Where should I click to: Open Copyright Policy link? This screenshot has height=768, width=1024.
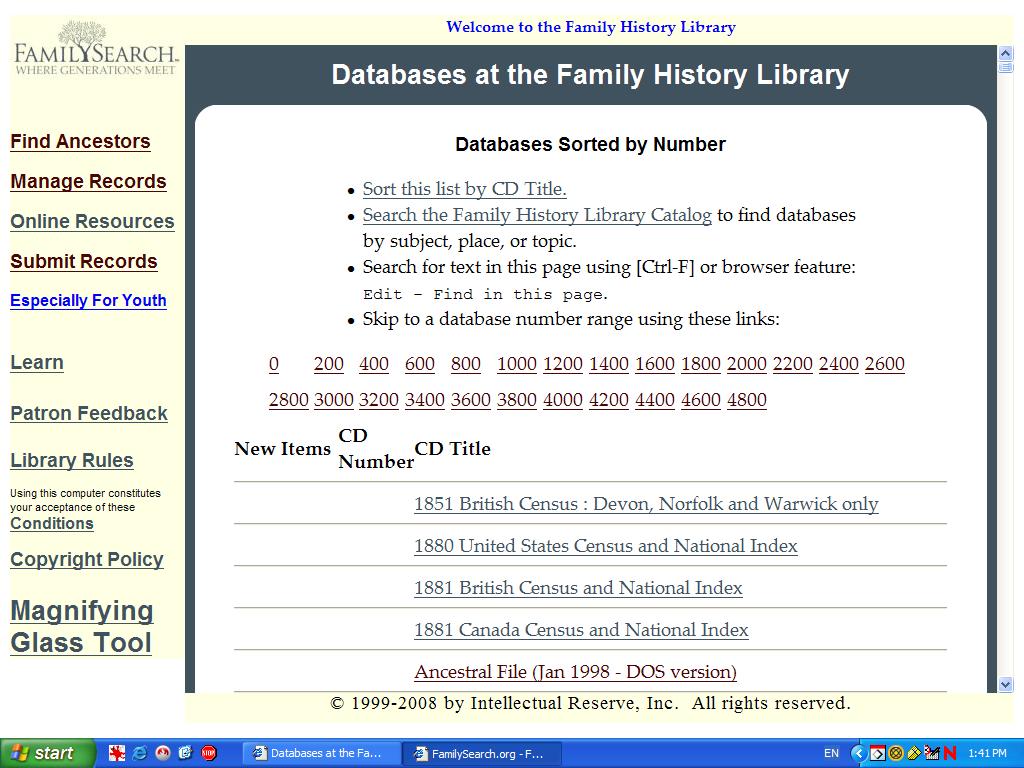coord(87,559)
